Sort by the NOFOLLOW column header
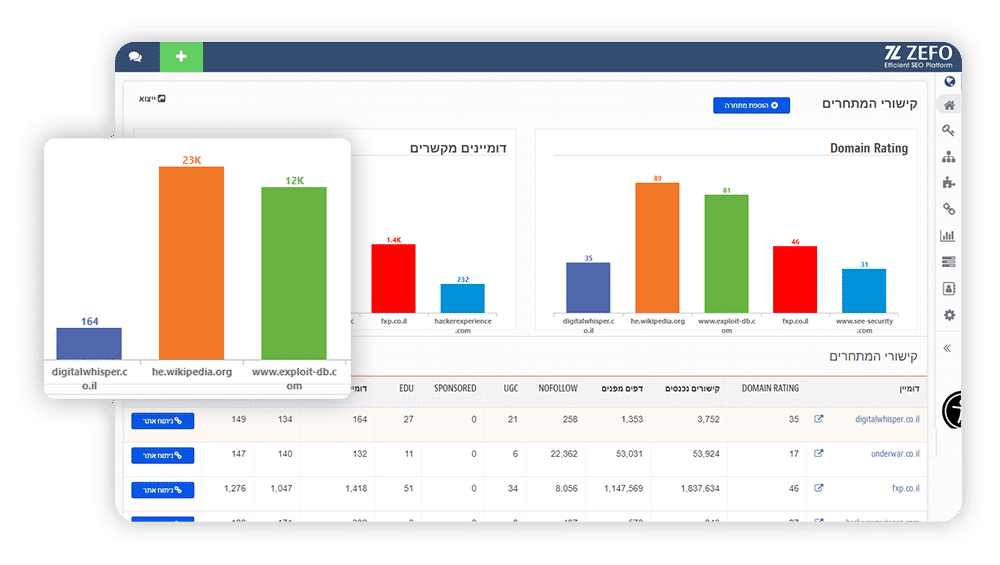This screenshot has width=1000, height=565. click(557, 388)
